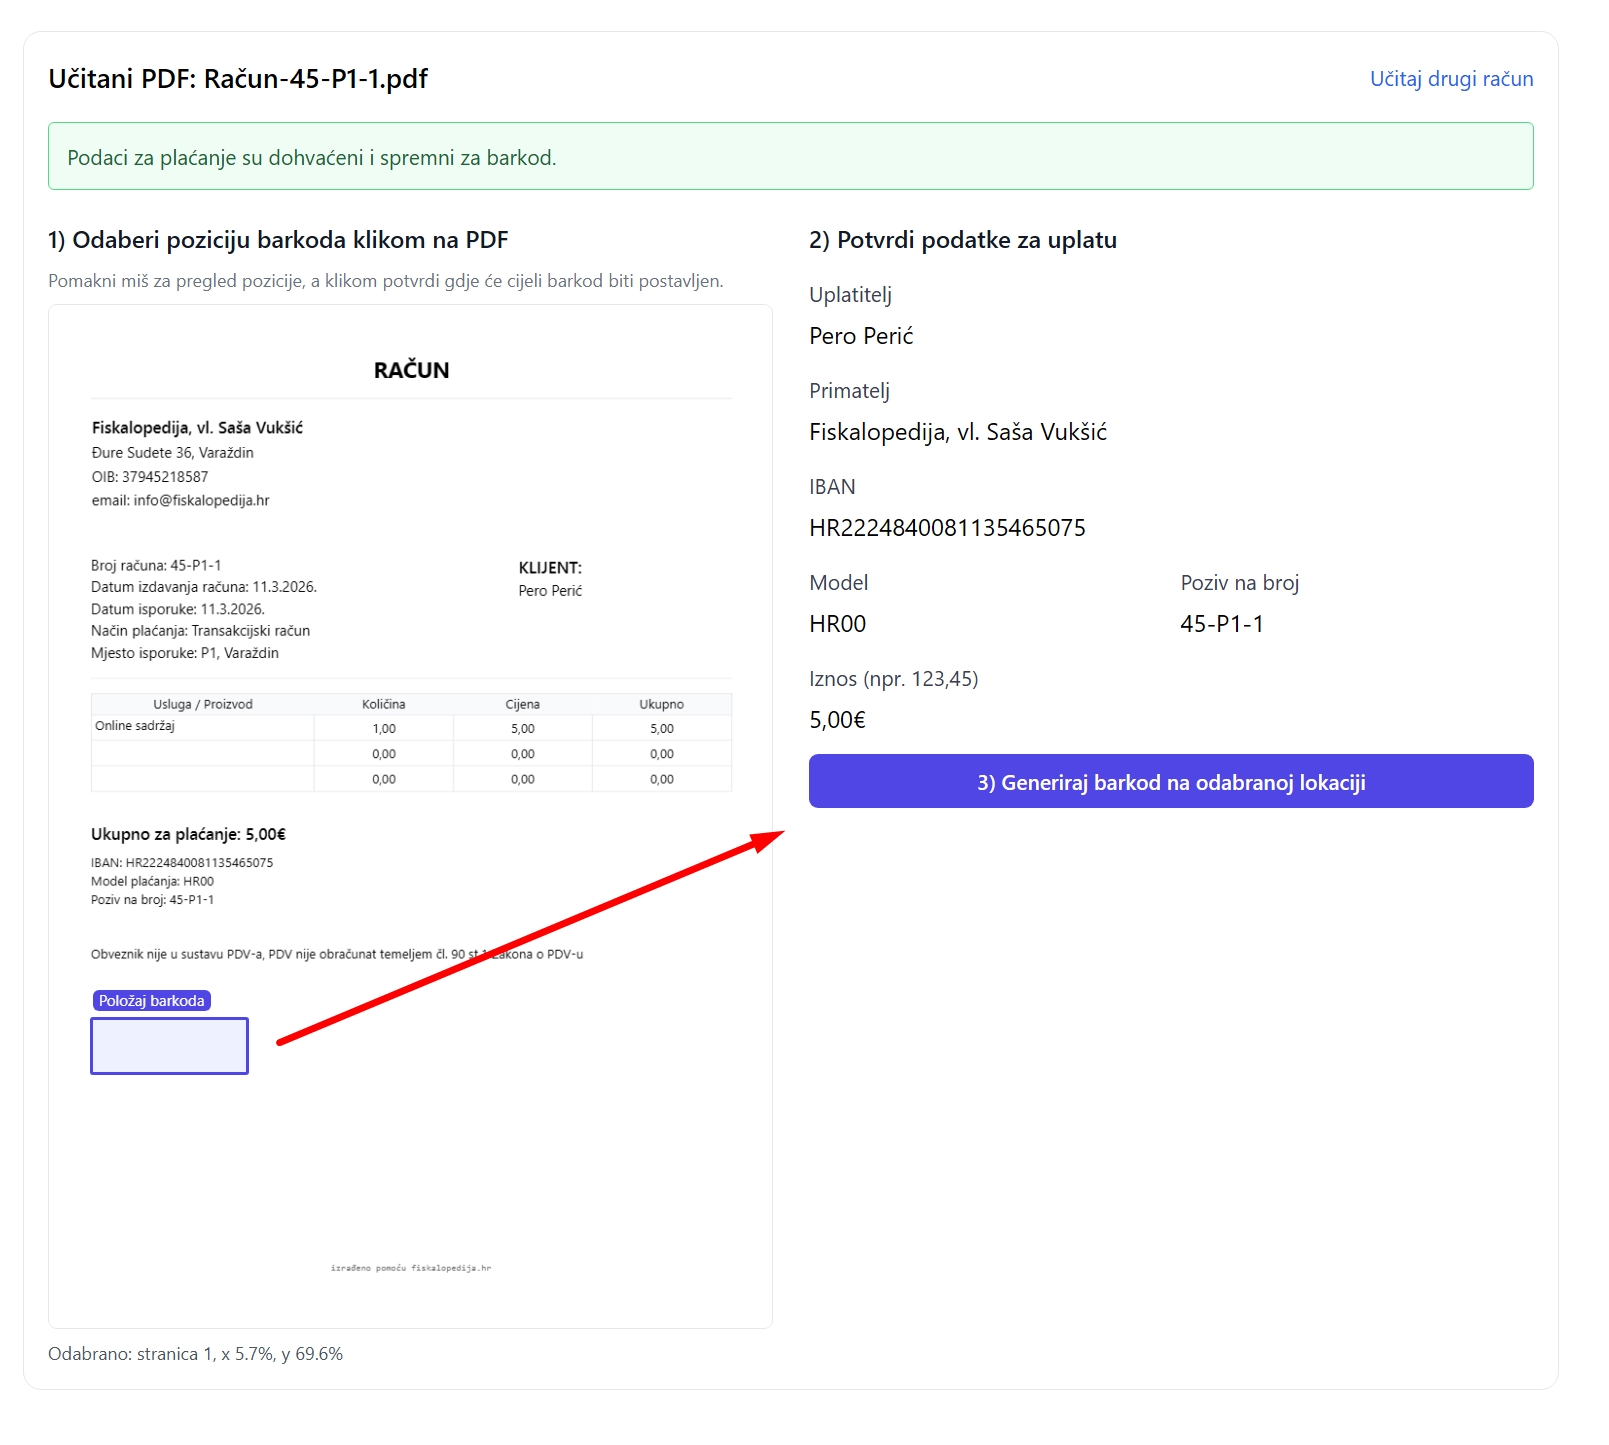Click the green success message banner
This screenshot has height=1445, width=1609.
click(790, 157)
